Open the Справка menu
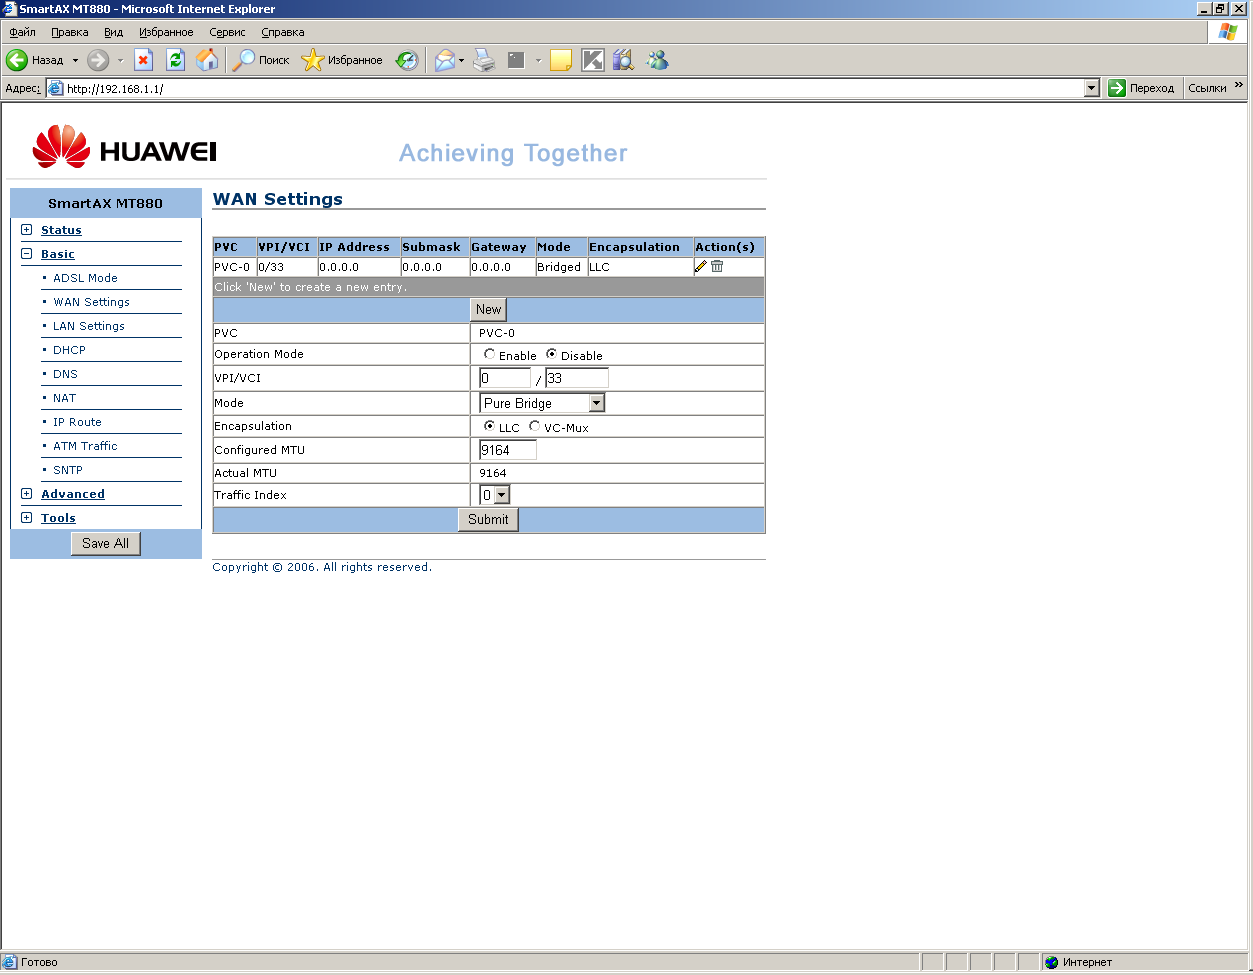Screen dimensions: 1253x975 tap(283, 32)
